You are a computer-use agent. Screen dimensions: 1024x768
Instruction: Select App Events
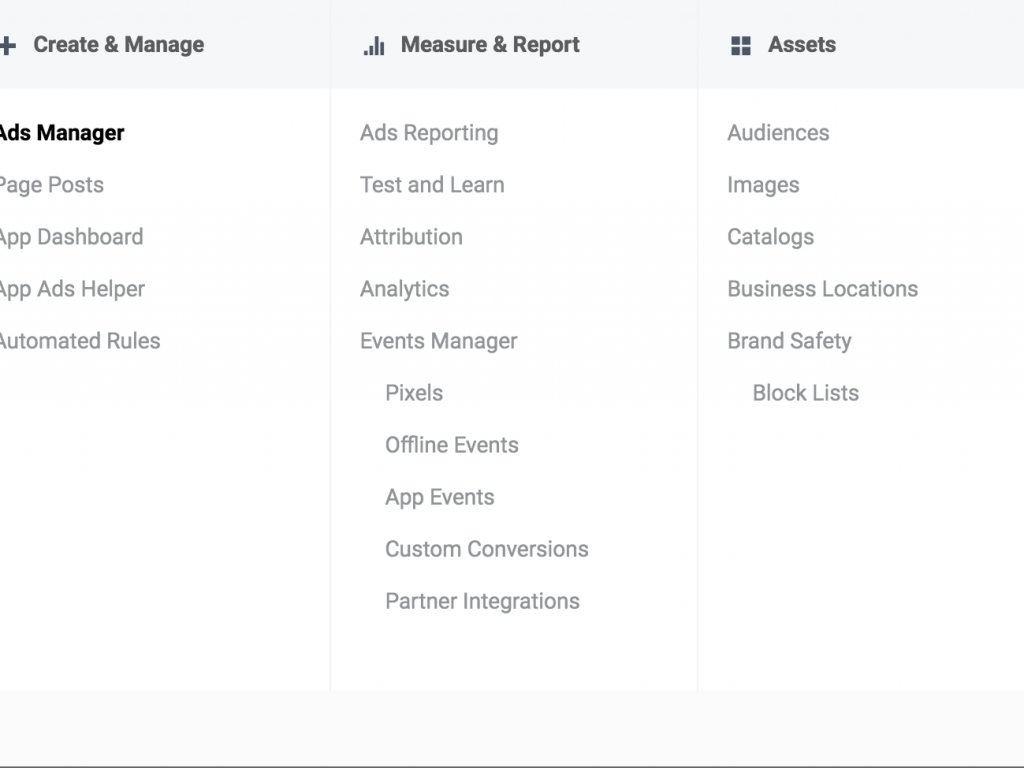tap(440, 498)
